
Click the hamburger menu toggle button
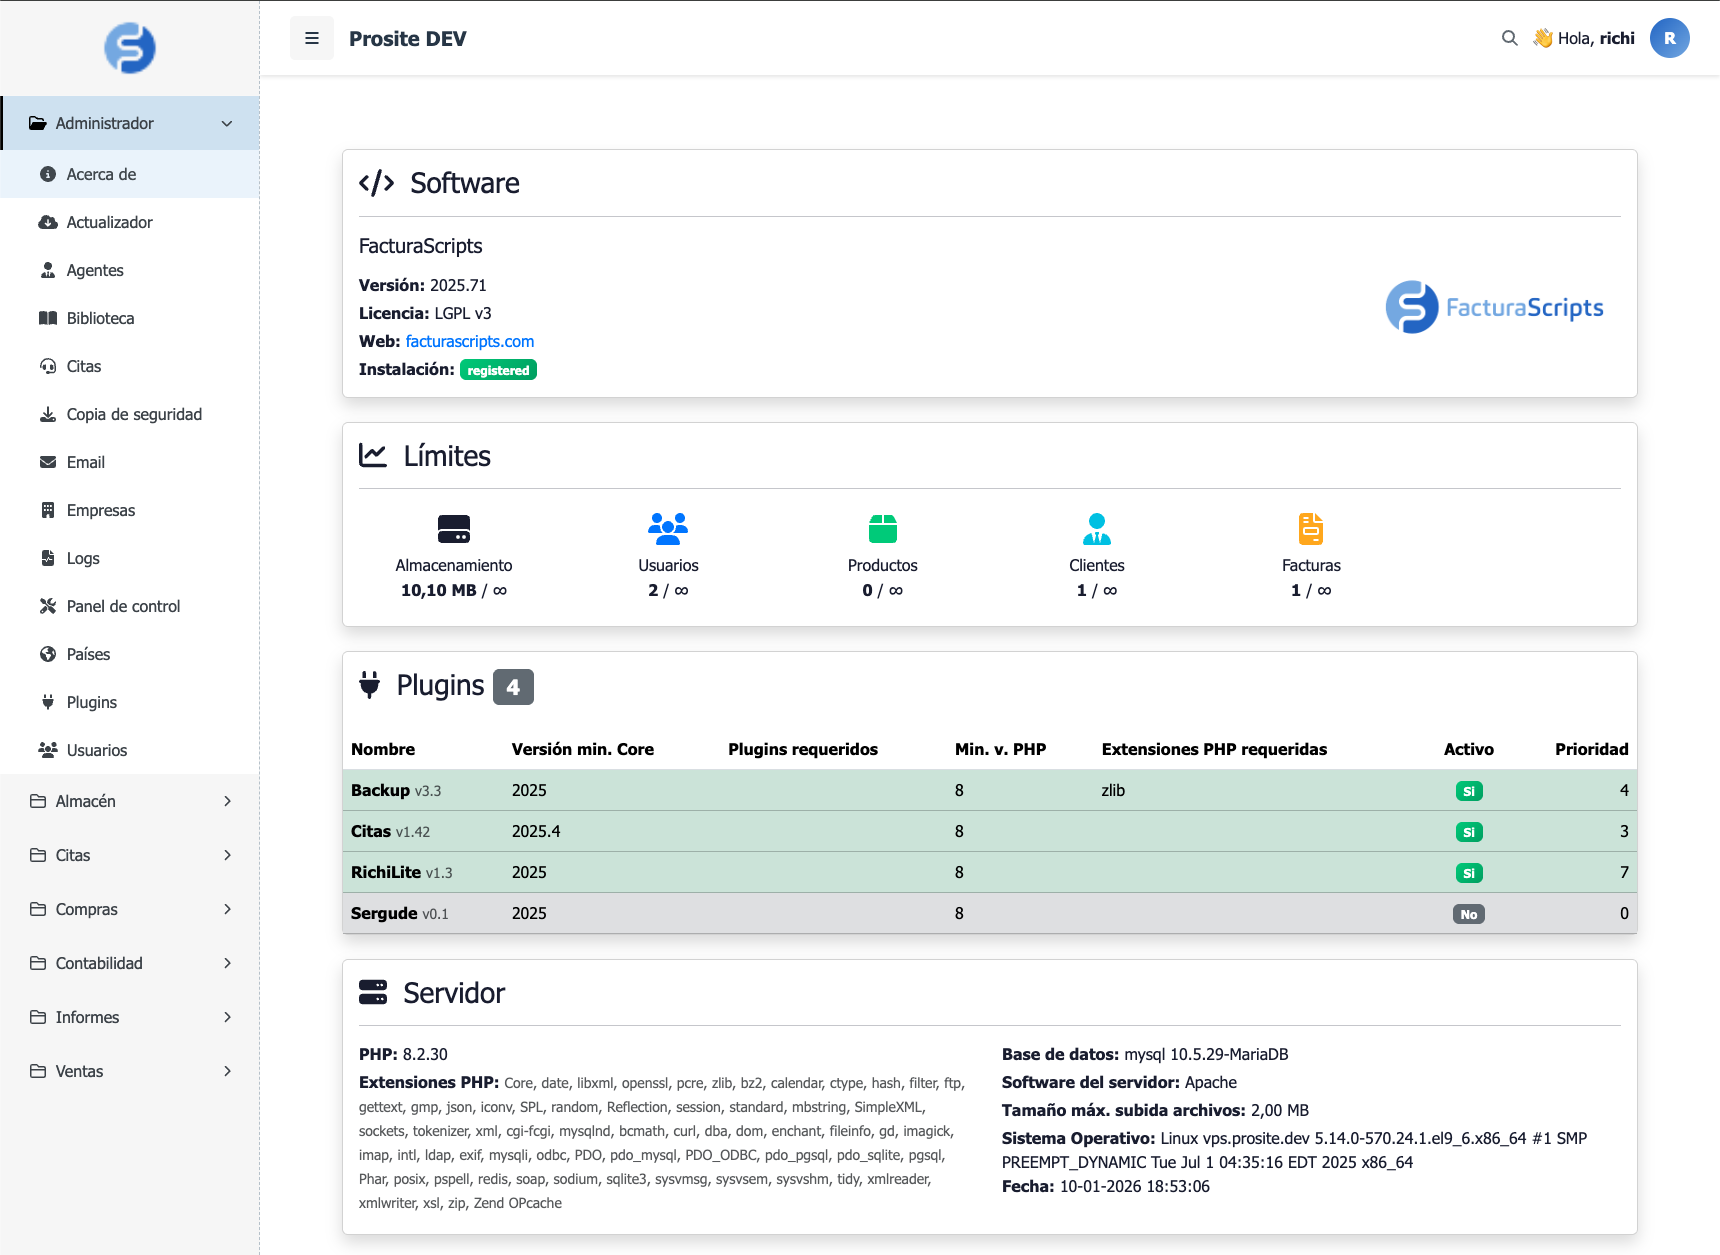point(312,39)
